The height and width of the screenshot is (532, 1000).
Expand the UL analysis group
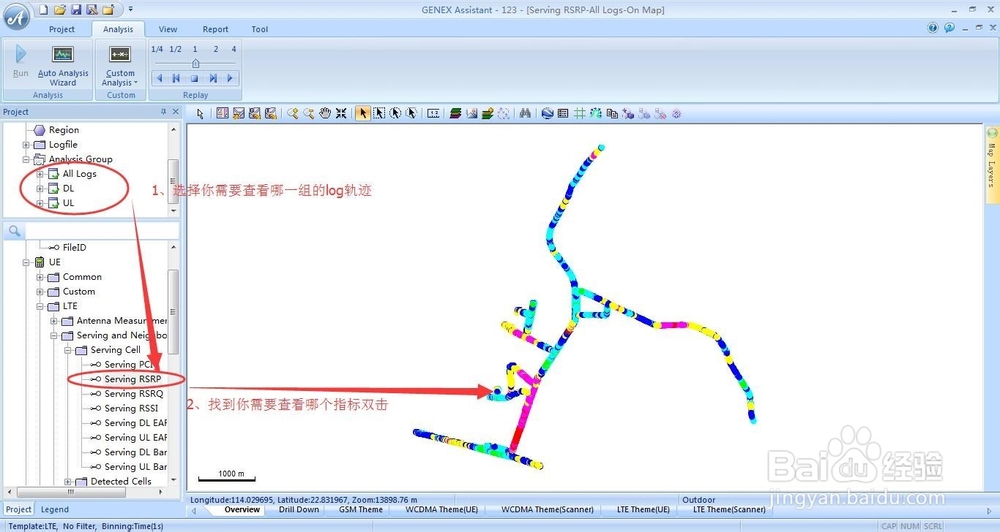click(40, 203)
